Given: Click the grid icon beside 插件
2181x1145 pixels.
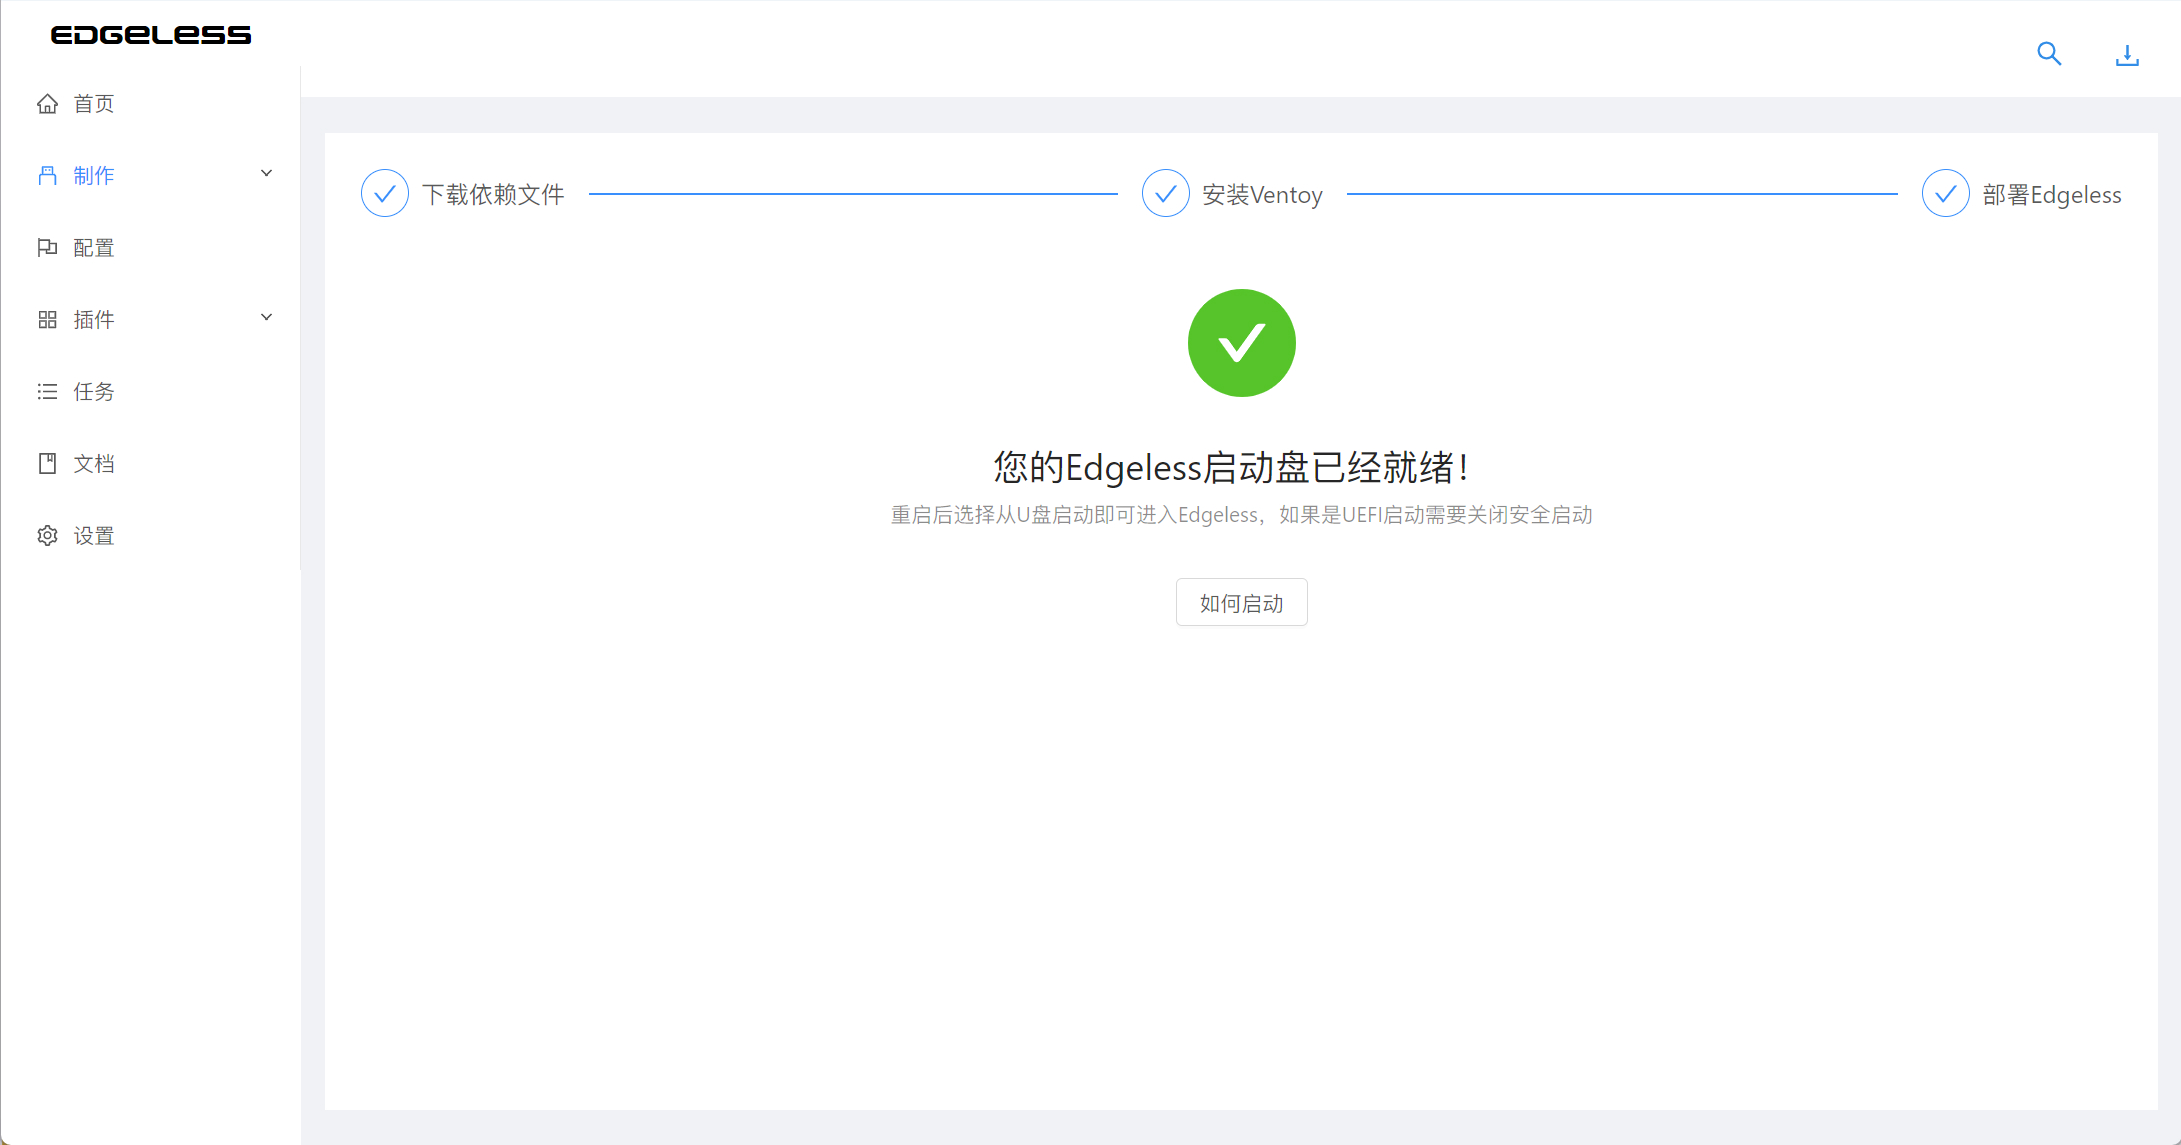Looking at the screenshot, I should tap(47, 320).
